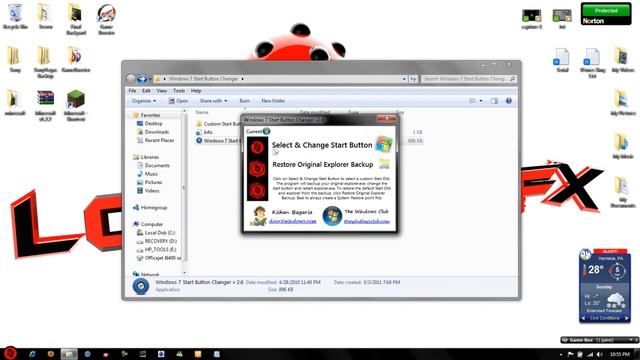
Task: Click the Open toolbar button
Action: (178, 101)
